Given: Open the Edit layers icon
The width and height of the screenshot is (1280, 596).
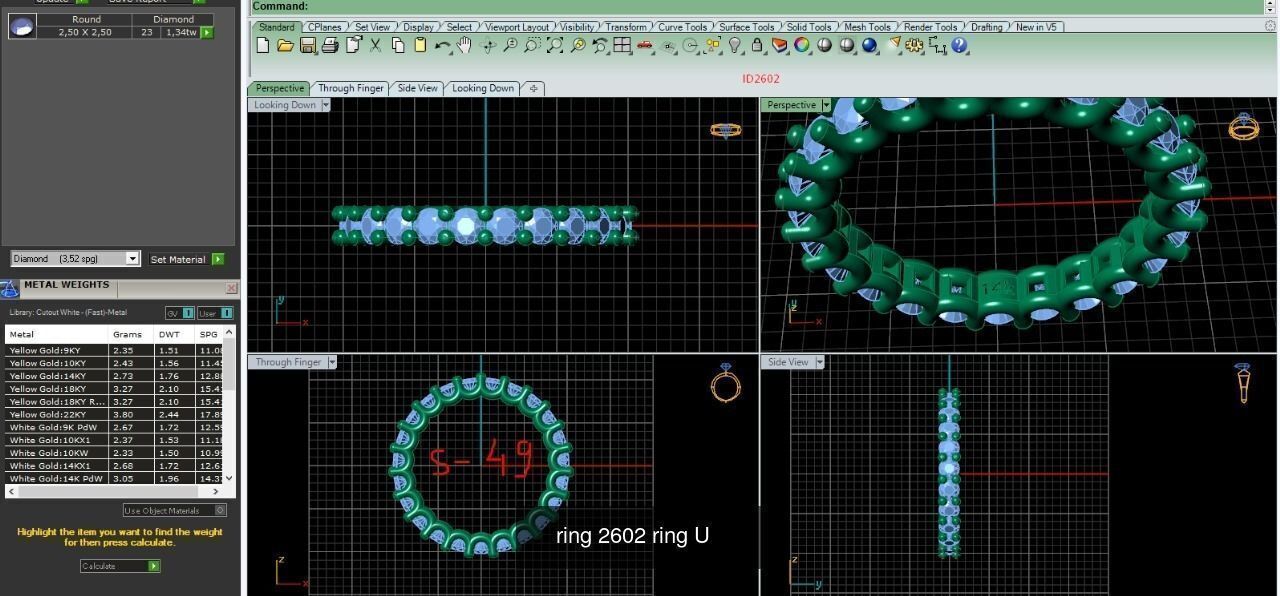Looking at the screenshot, I should 779,45.
